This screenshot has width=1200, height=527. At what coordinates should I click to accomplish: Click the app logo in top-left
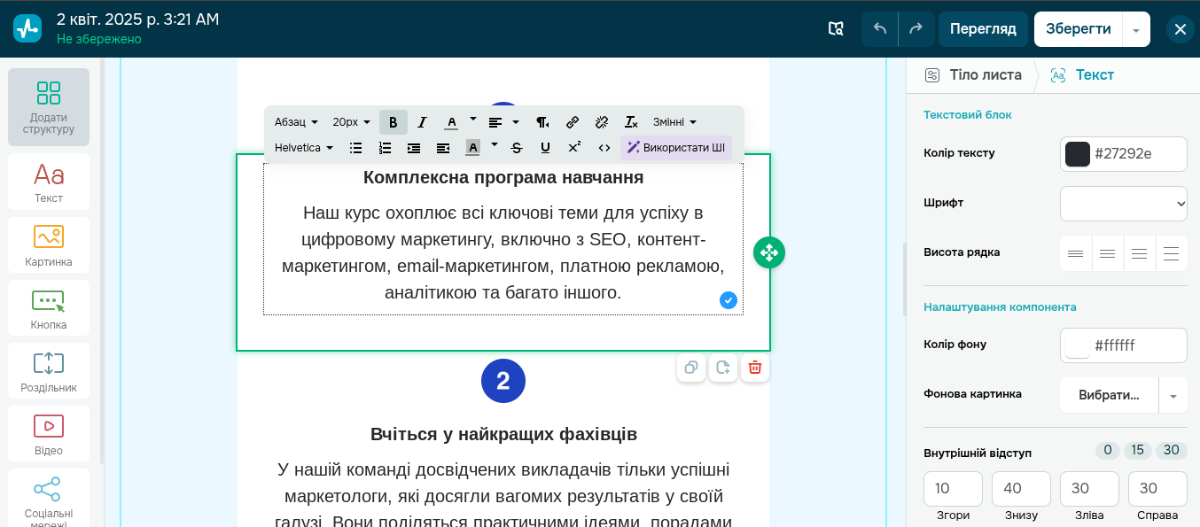[x=27, y=28]
